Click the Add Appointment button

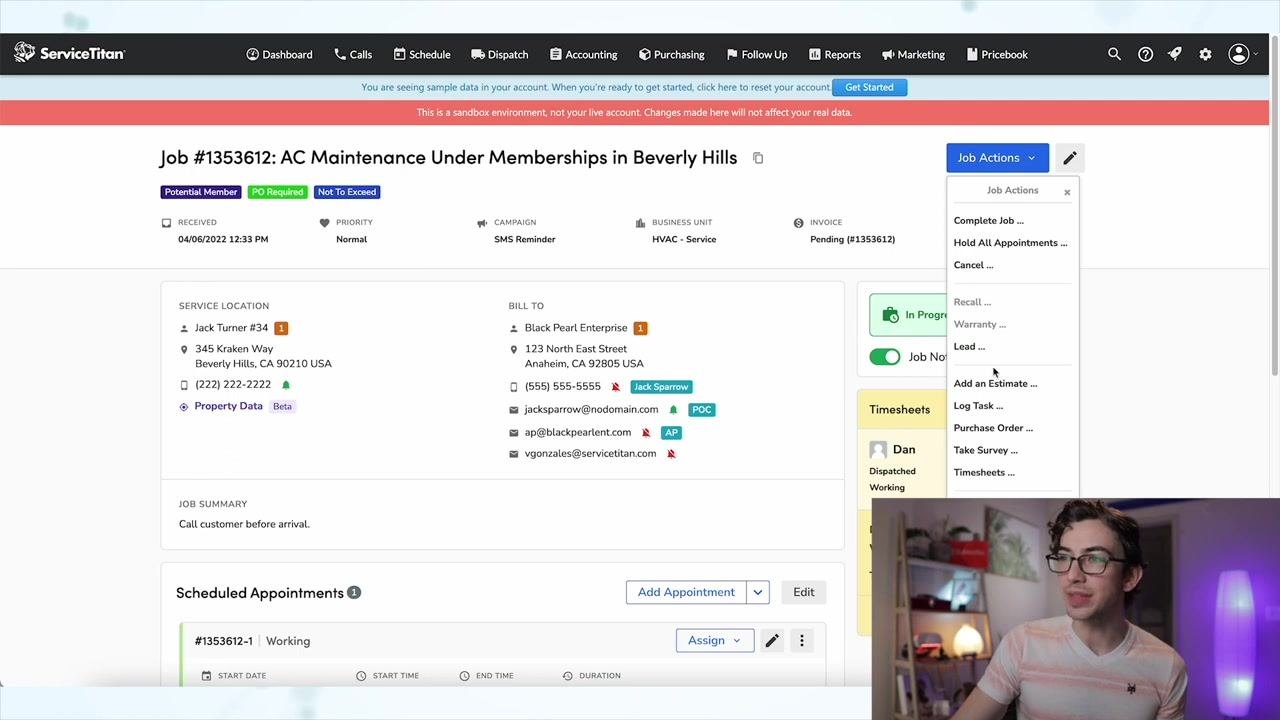[x=686, y=592]
